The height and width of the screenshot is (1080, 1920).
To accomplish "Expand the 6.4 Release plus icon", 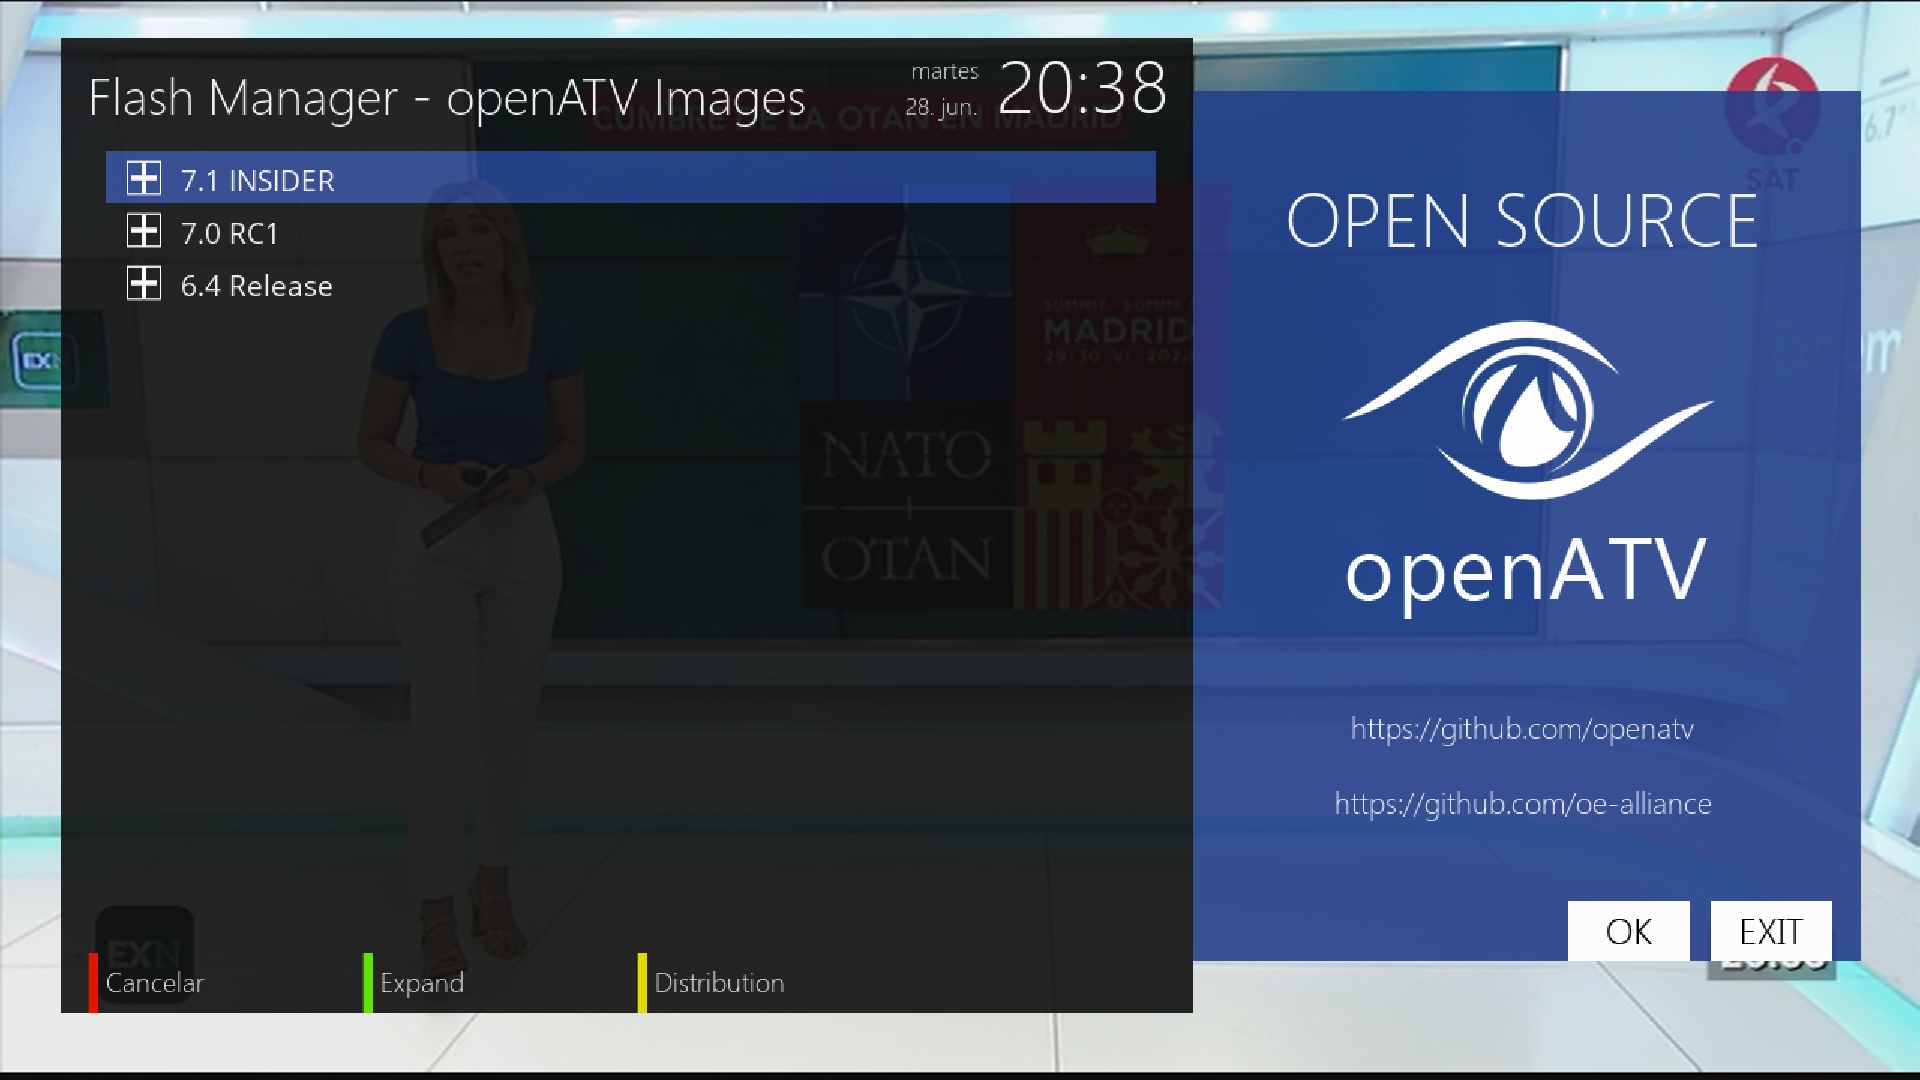I will (144, 284).
